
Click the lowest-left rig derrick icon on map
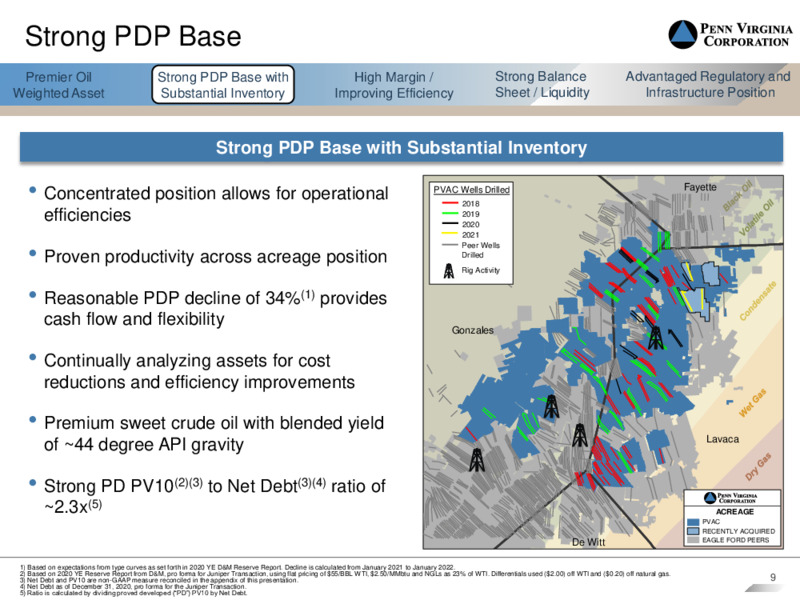click(477, 460)
